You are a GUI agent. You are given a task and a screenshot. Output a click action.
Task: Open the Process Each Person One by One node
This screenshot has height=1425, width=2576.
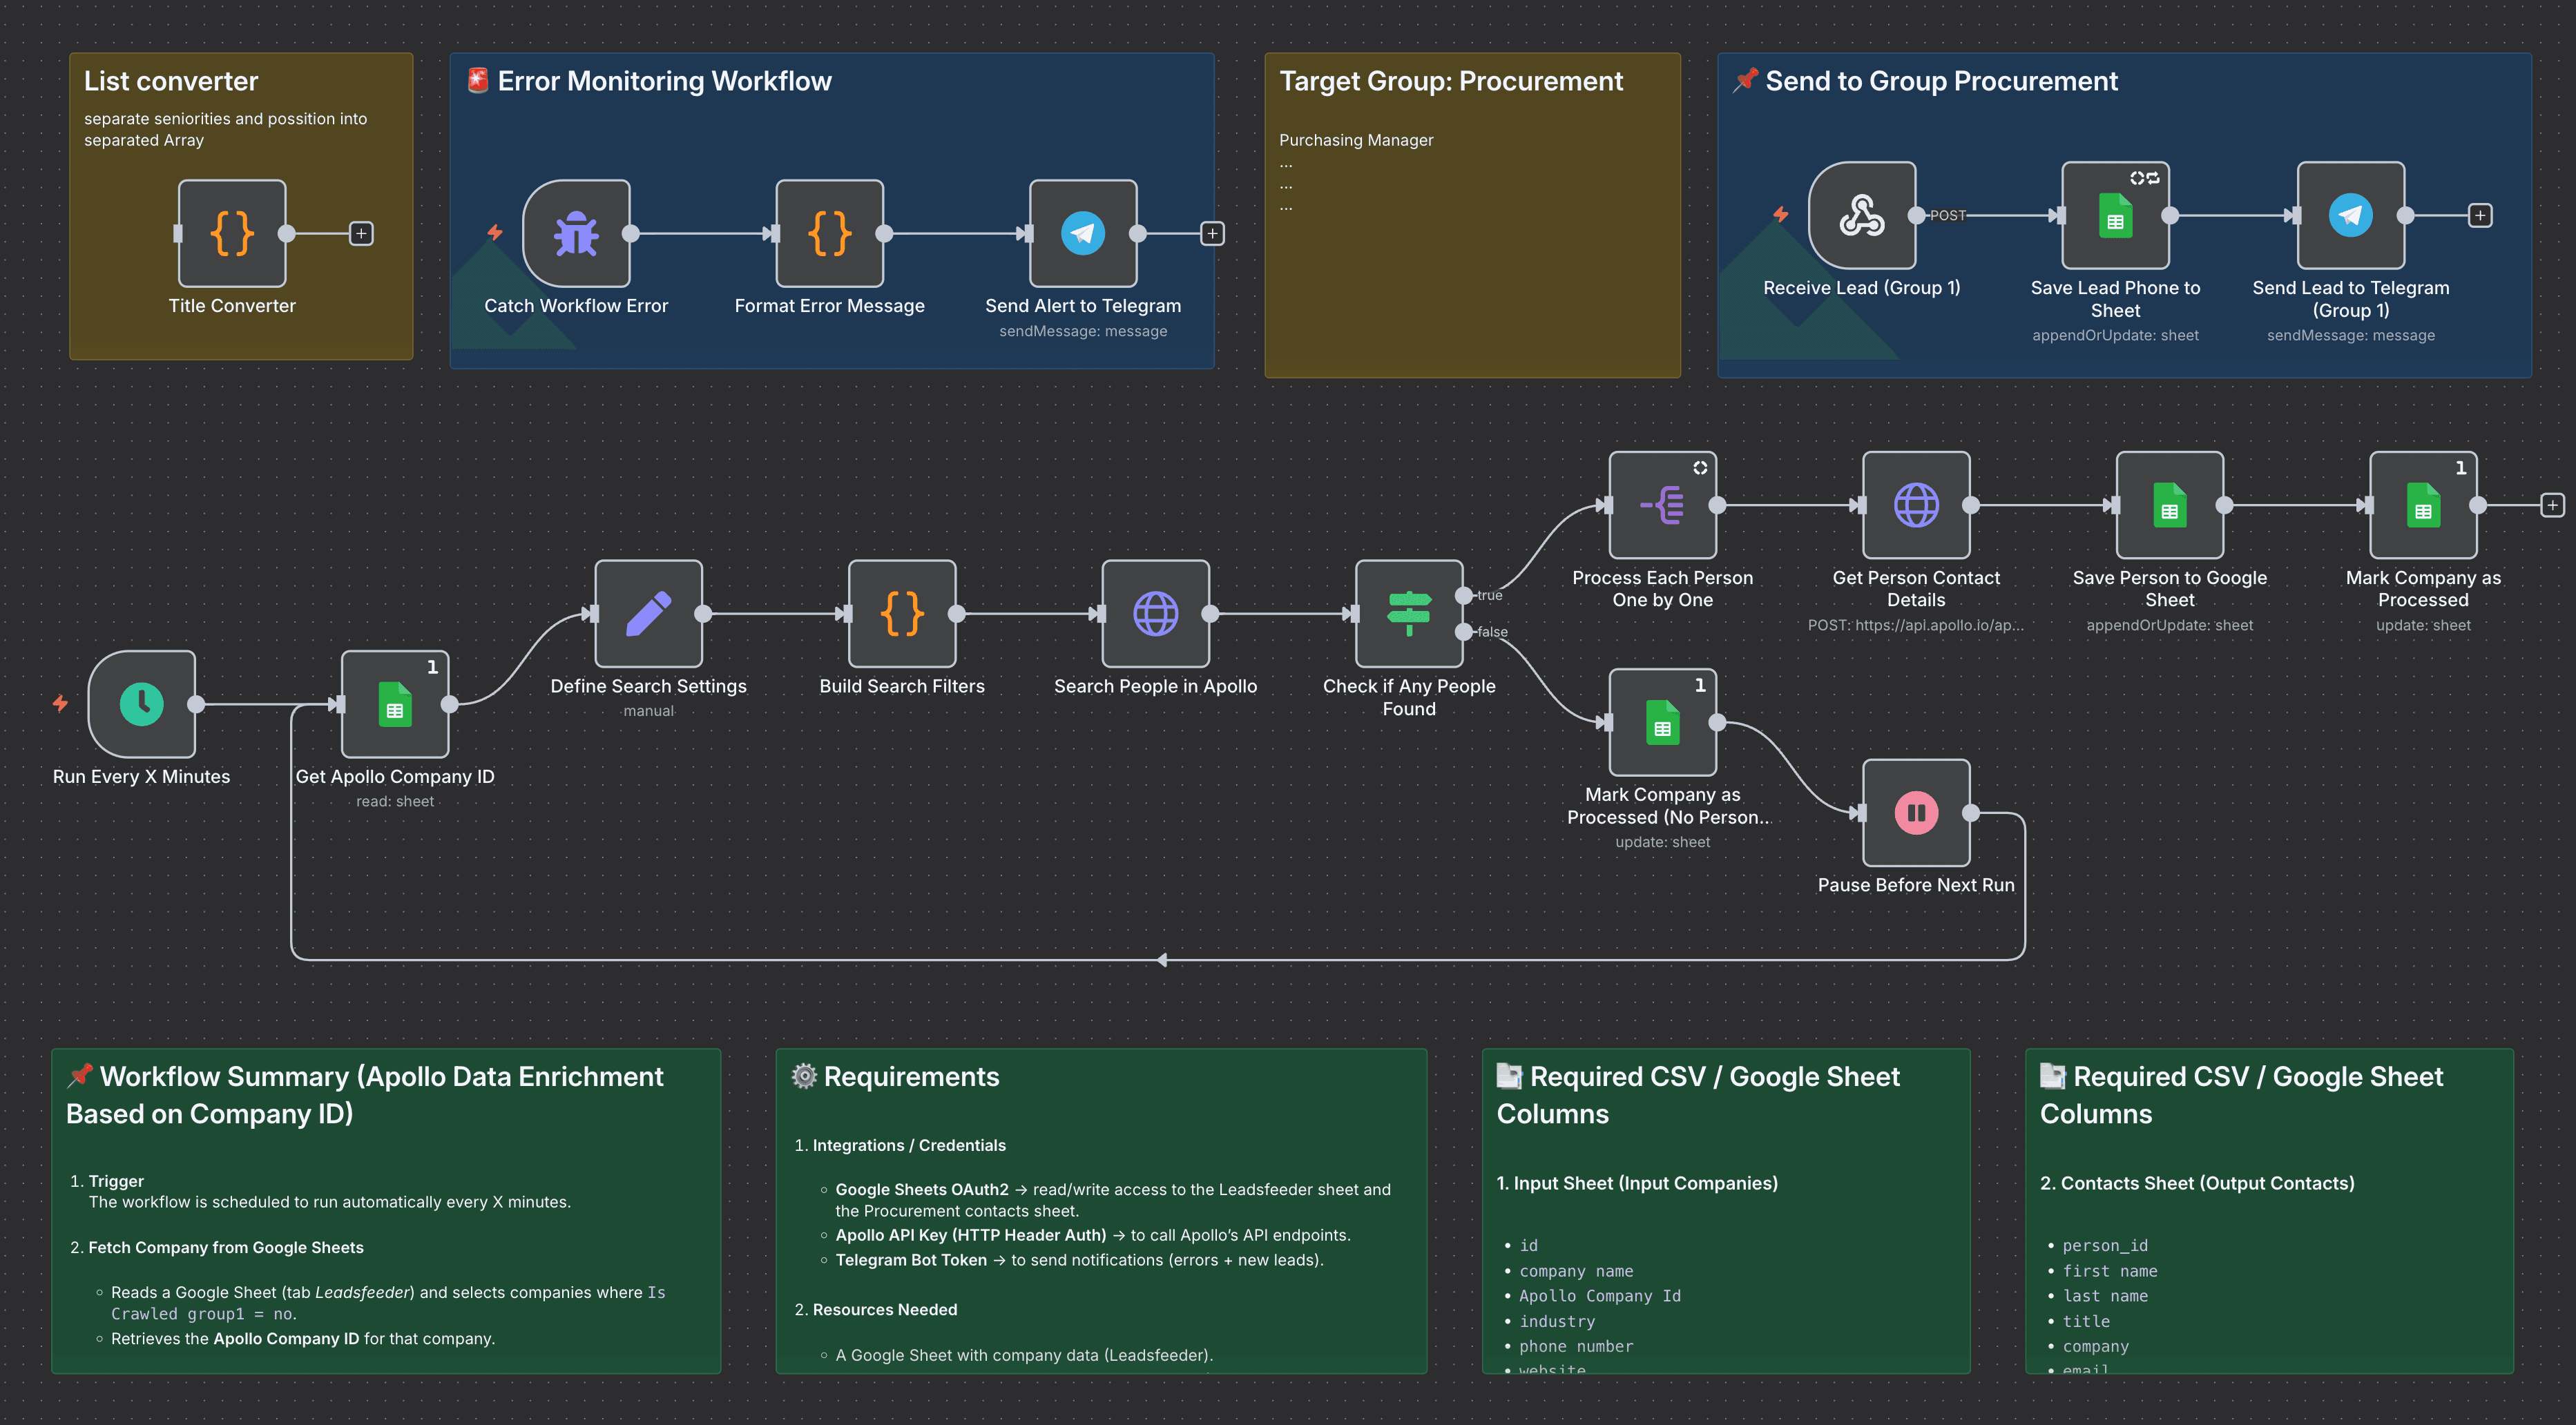1663,505
